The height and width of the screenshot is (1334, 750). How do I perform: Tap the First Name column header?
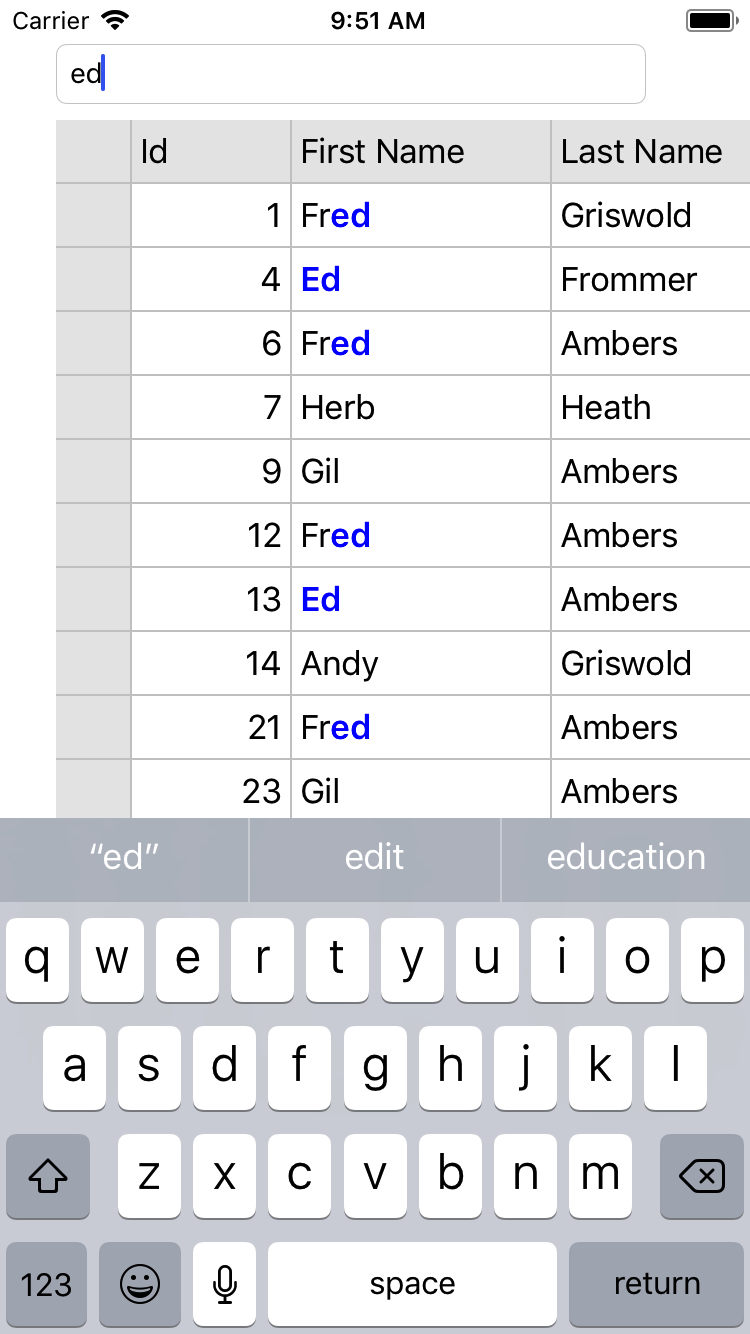tap(420, 152)
